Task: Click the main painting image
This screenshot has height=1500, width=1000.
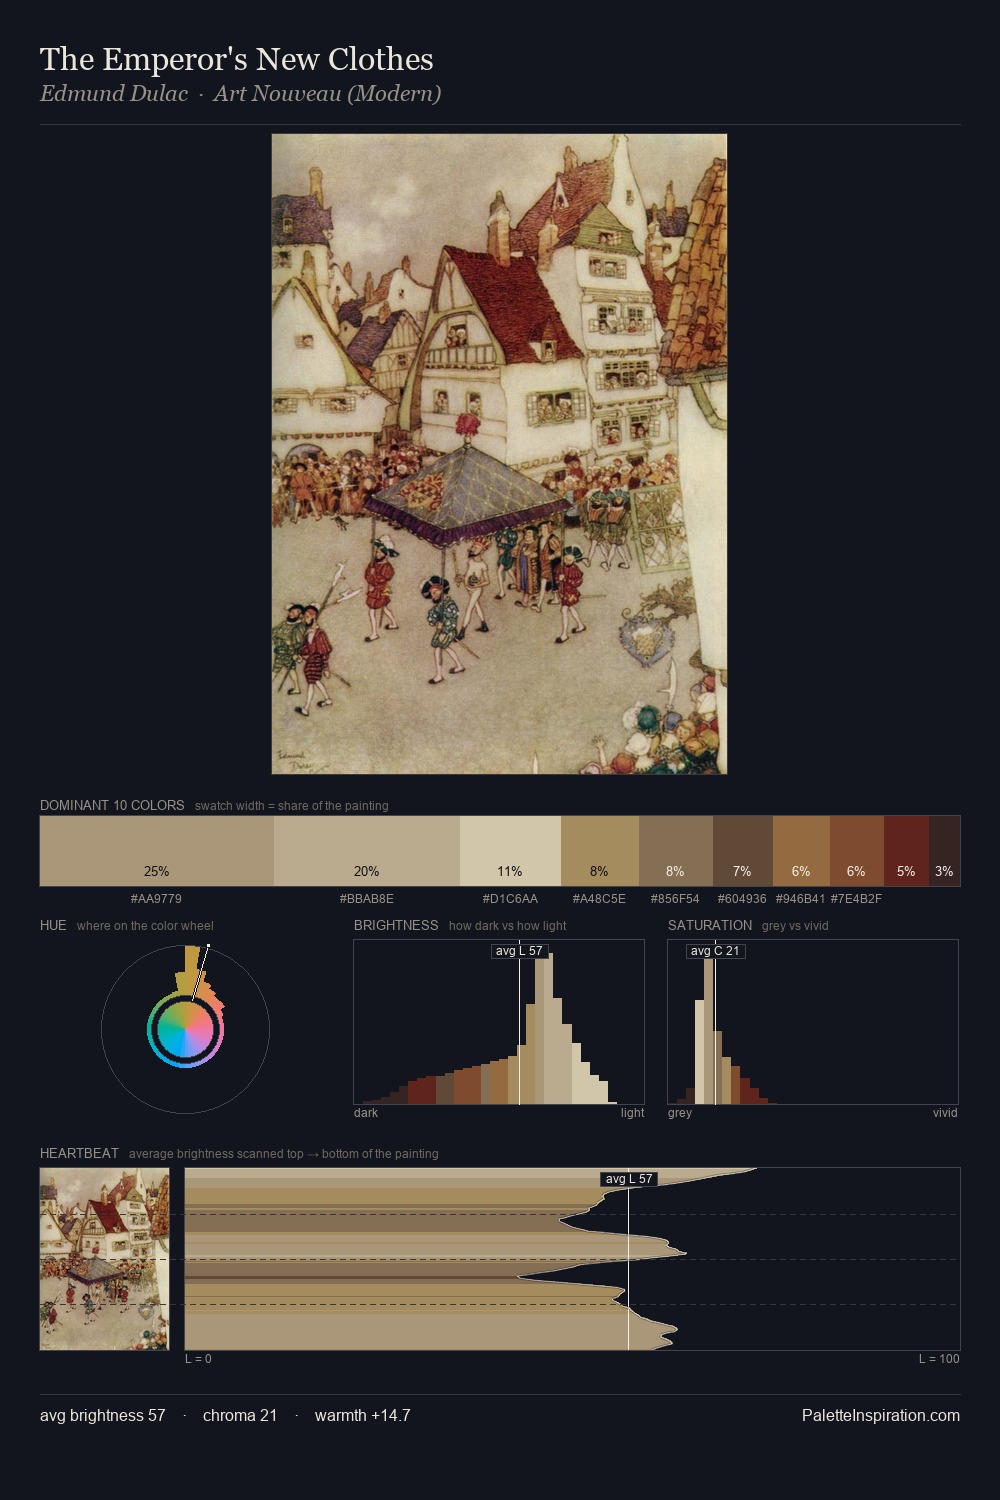Action: (499, 454)
